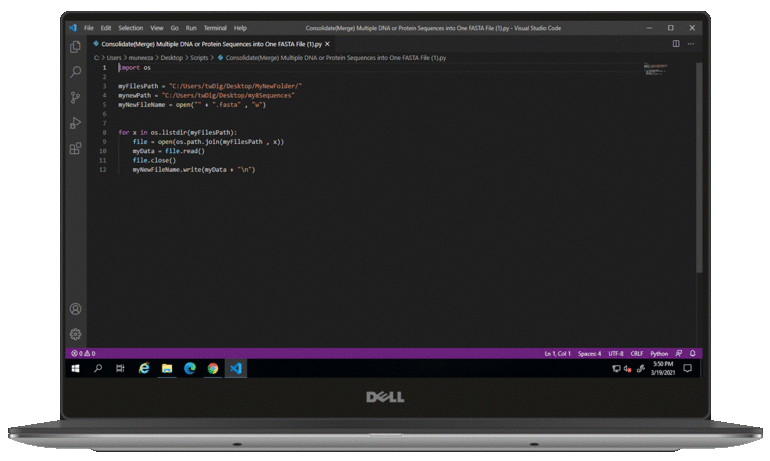Select the Visual Studio Code taskbar icon
This screenshot has width=770, height=461.
pyautogui.click(x=236, y=368)
